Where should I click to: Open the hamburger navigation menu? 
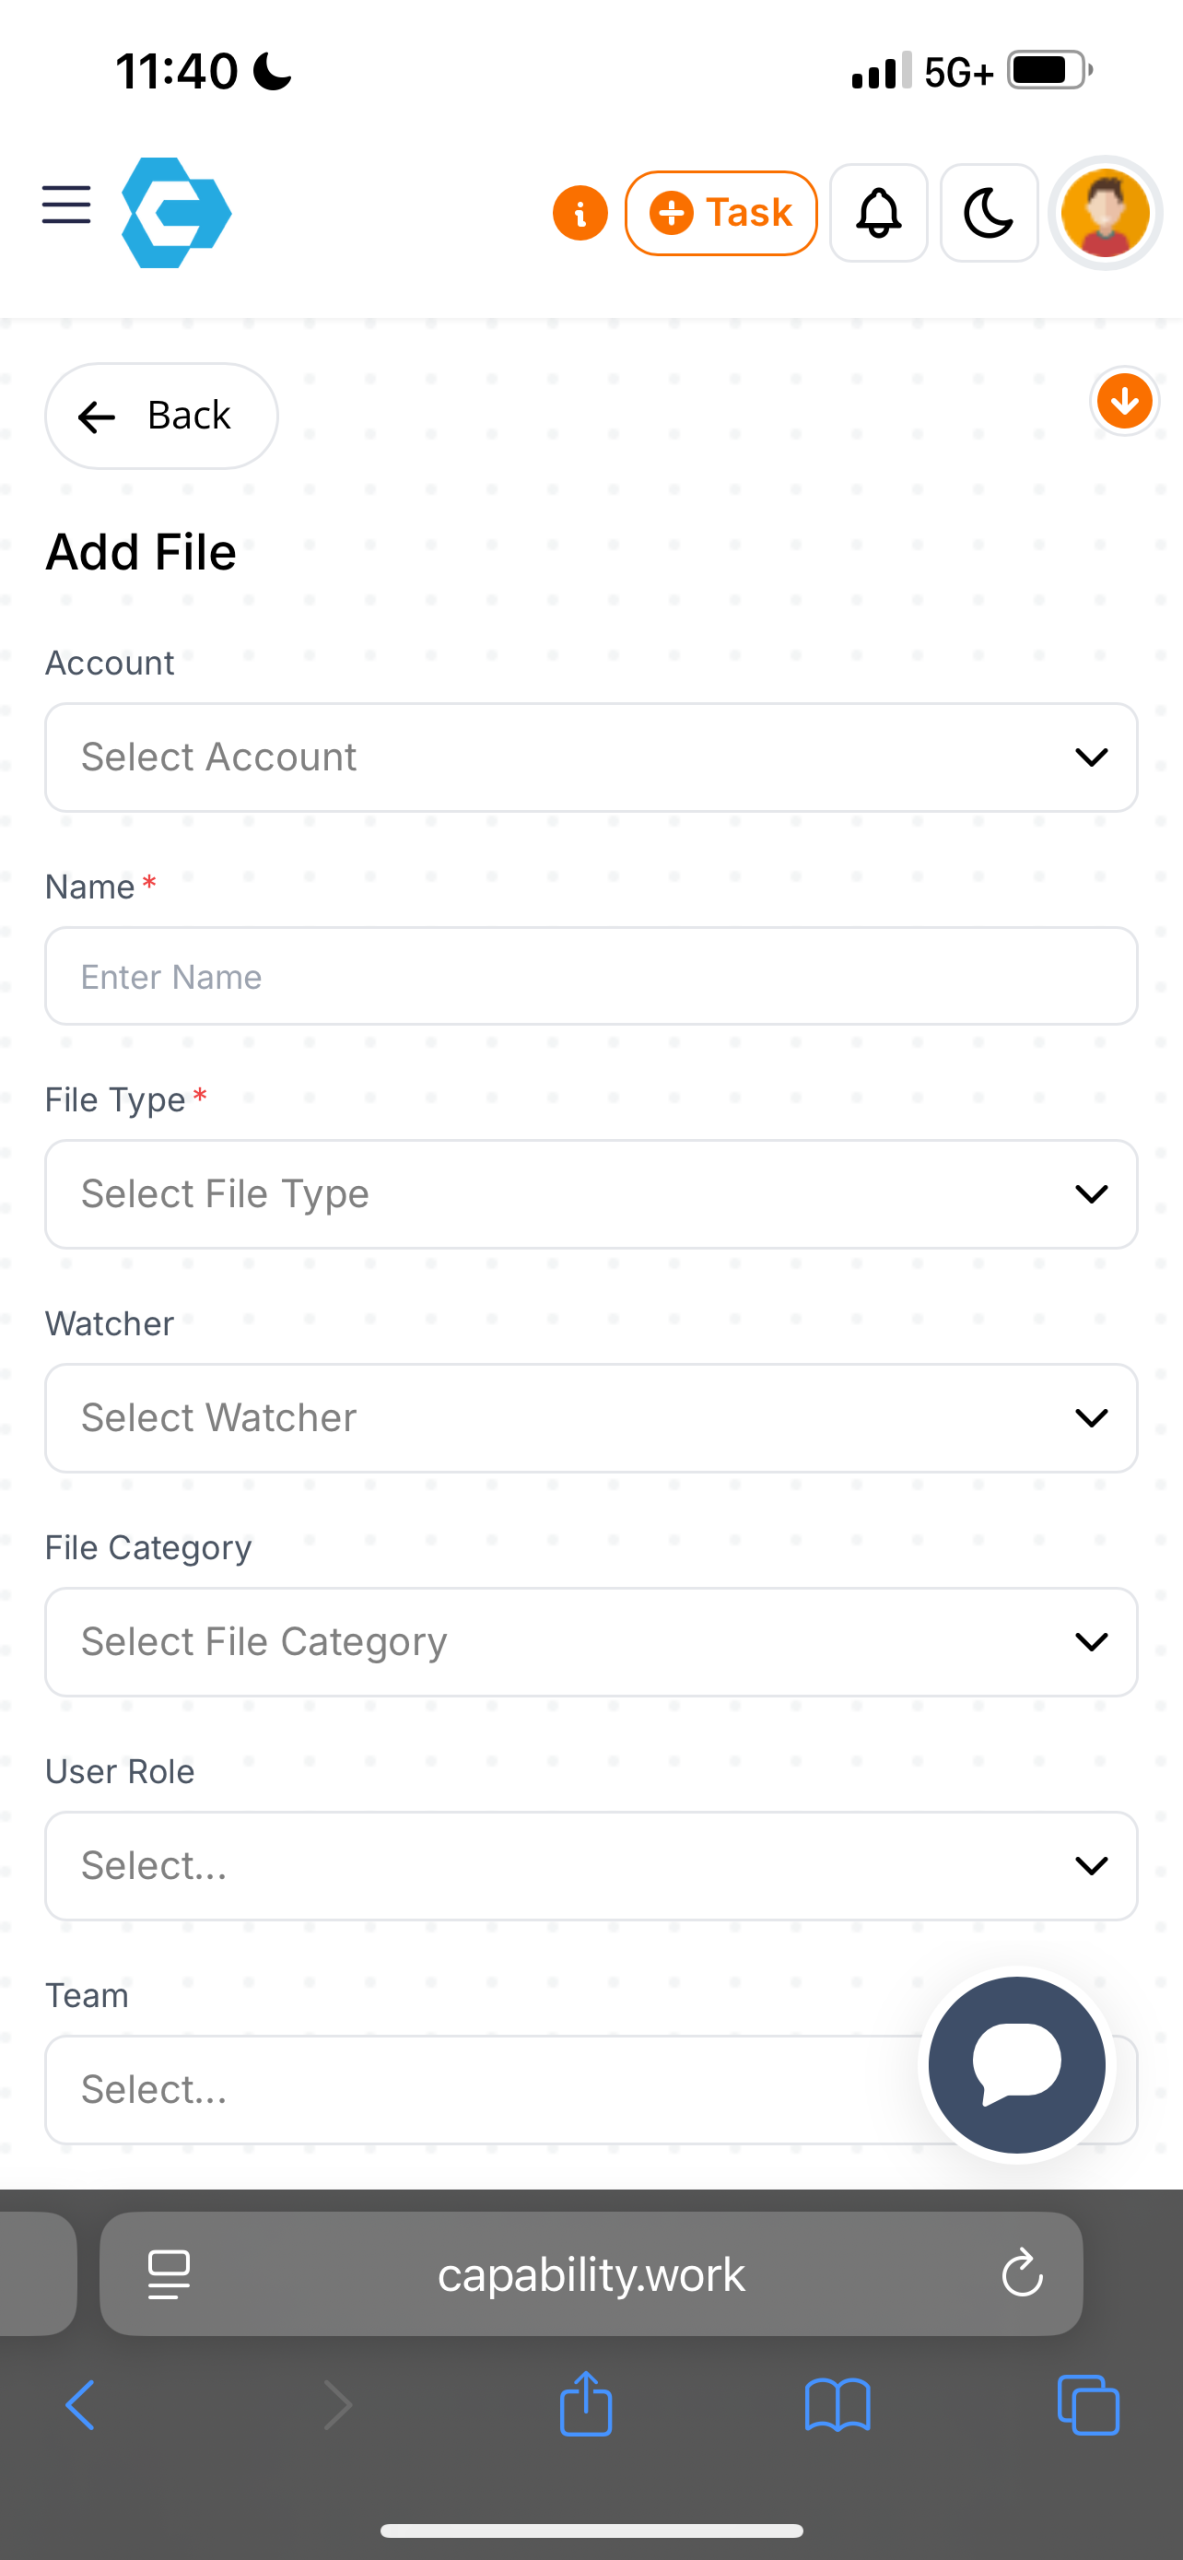coord(66,205)
